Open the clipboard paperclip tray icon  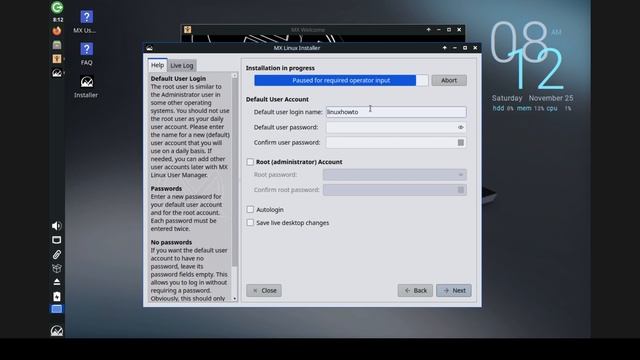tap(57, 254)
